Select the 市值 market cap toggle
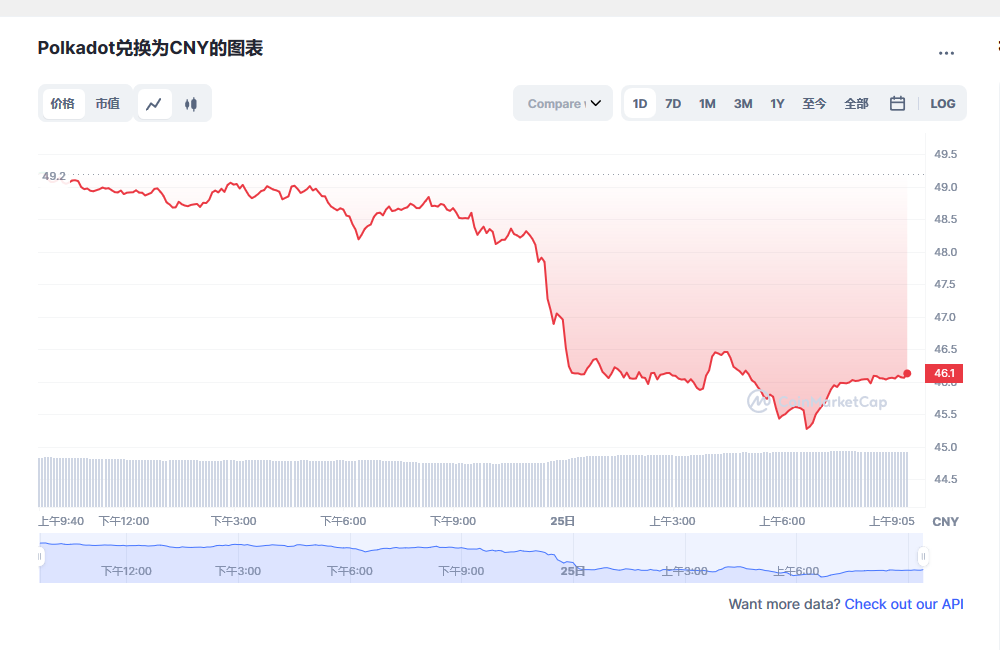Image resolution: width=1000 pixels, height=650 pixels. coord(108,103)
